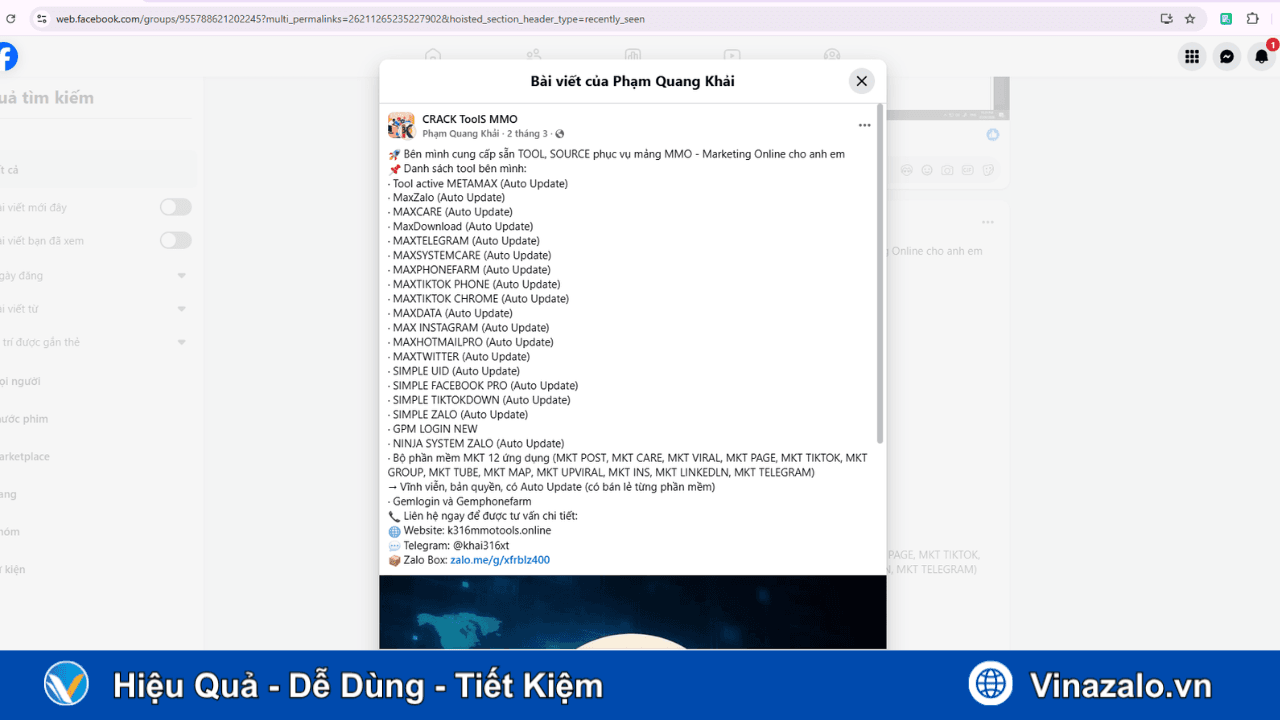Viewport: 1280px width, 720px height.
Task: Open the Video icon in the top navigation
Action: pos(731,57)
